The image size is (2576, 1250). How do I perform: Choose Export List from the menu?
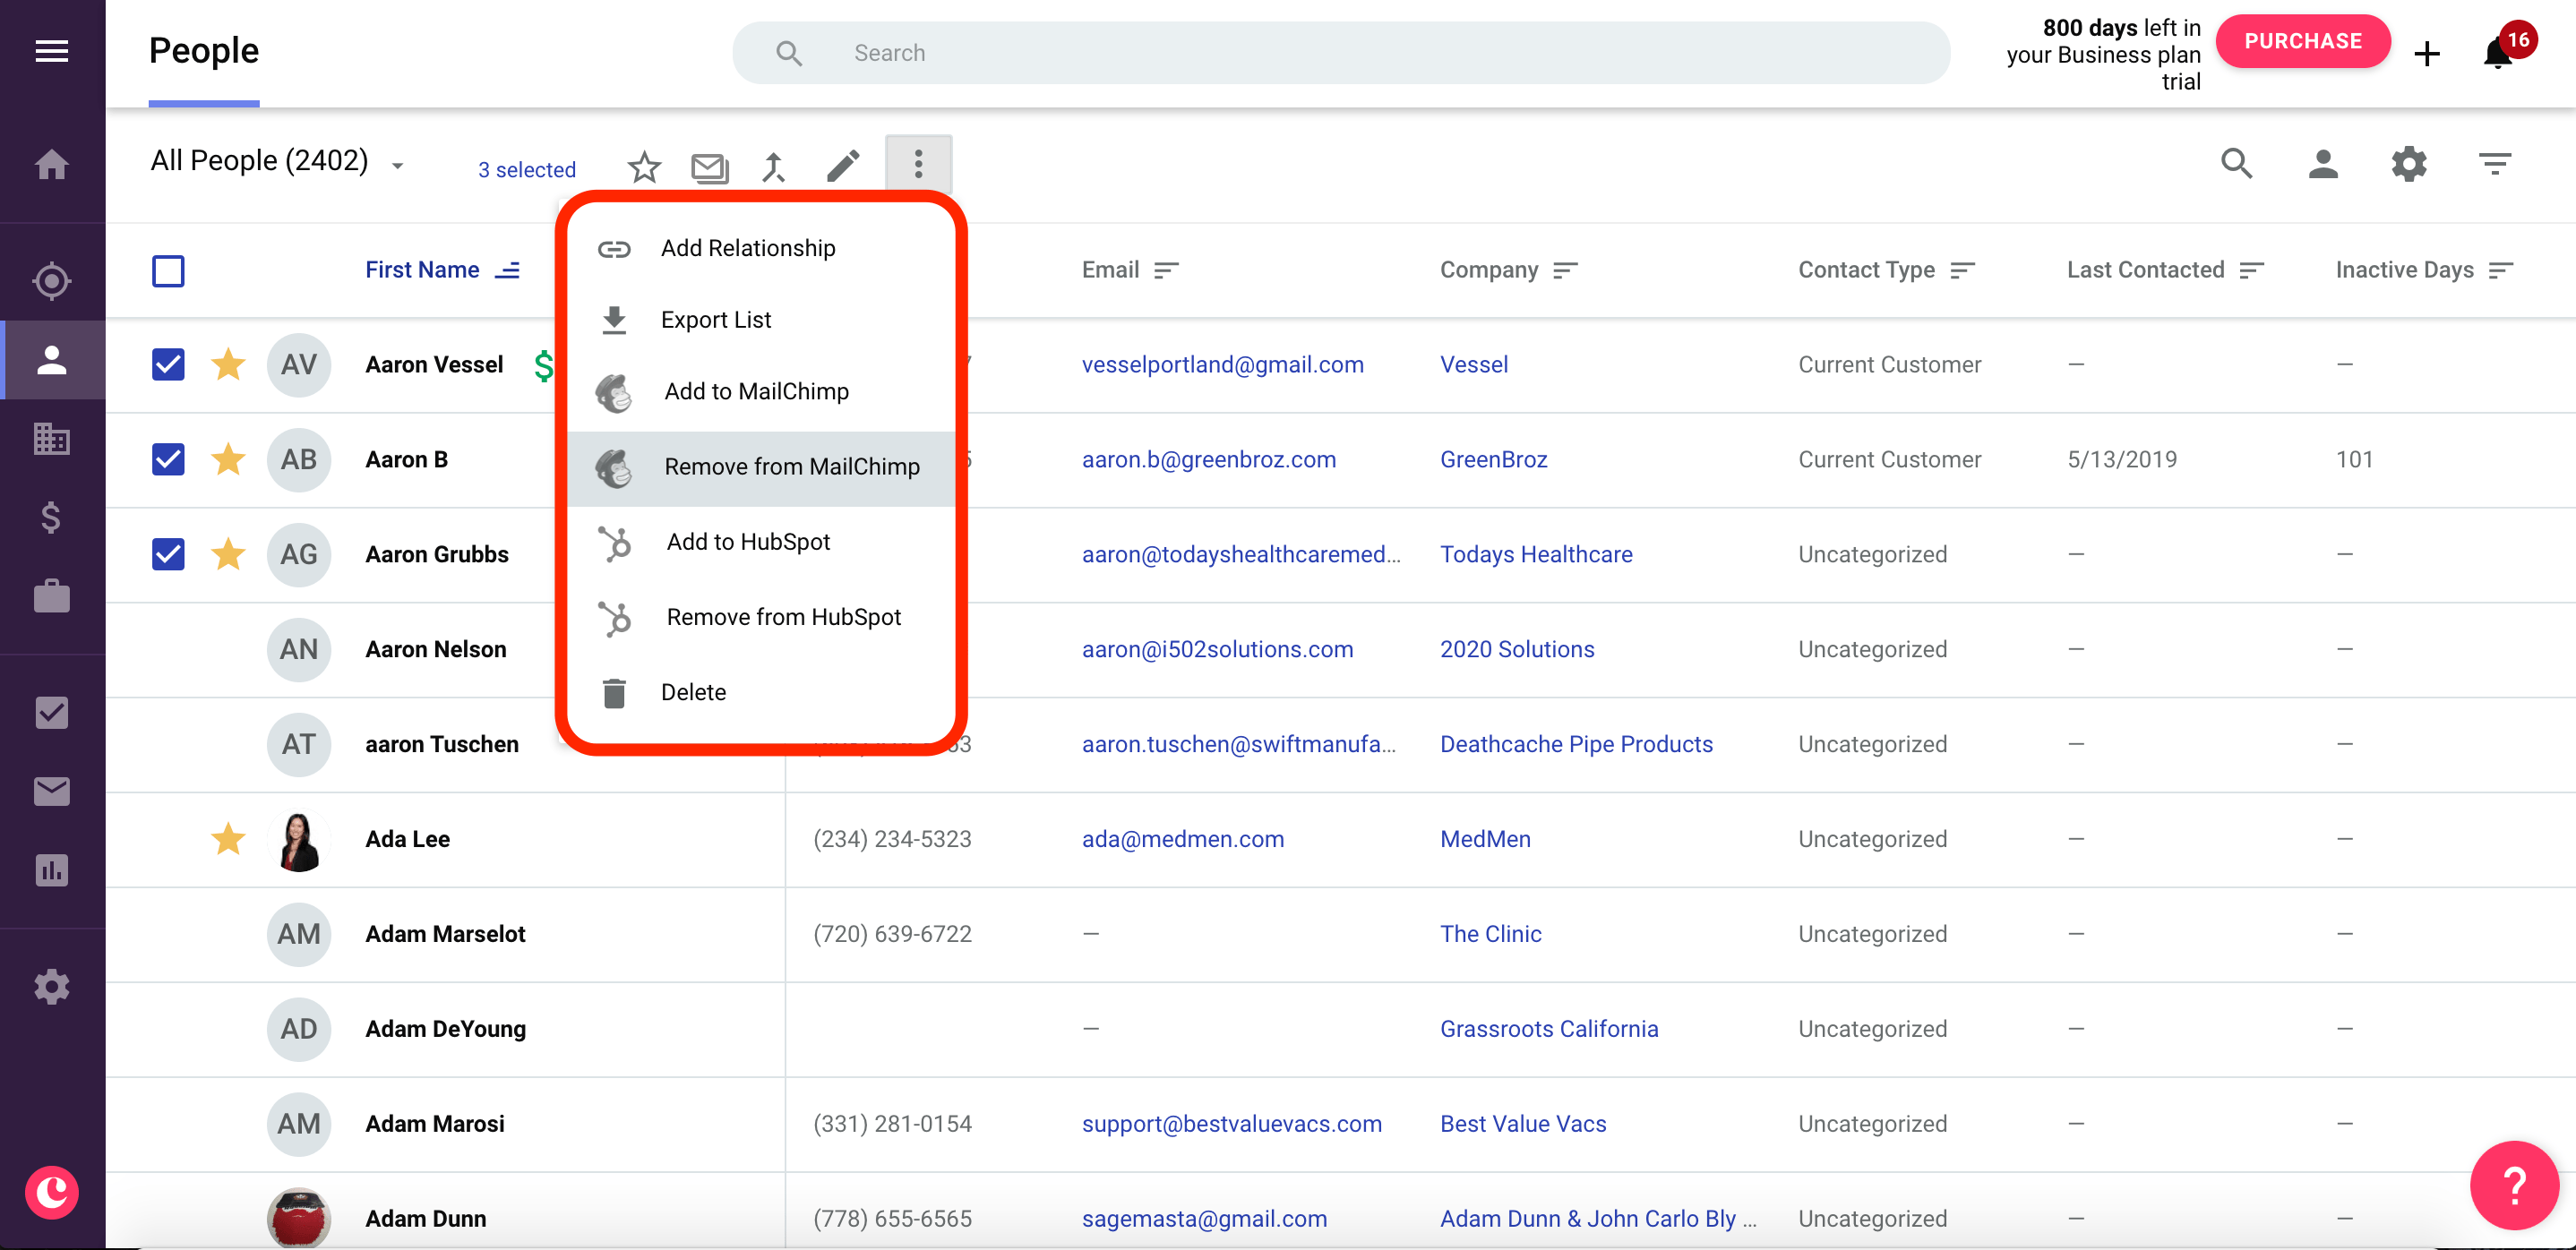(715, 319)
